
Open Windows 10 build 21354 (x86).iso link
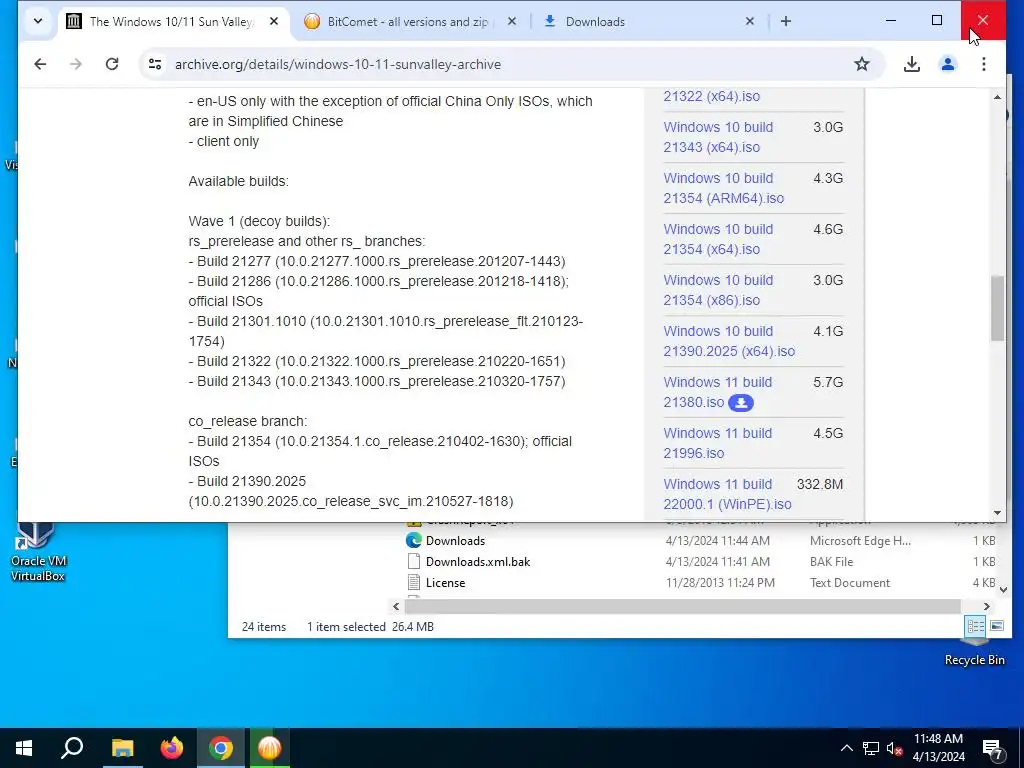(718, 290)
